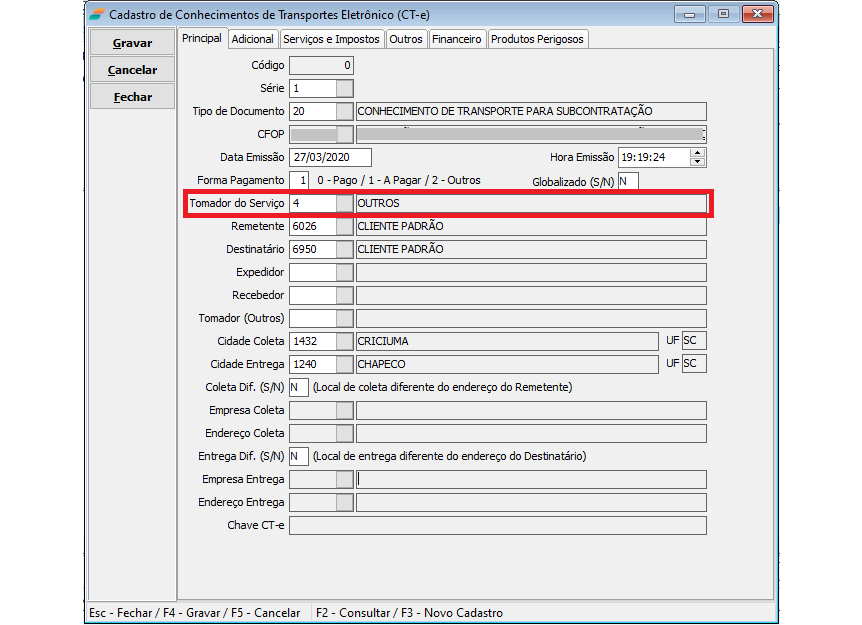Switch to the Serviços e Impostos tab

coord(331,39)
